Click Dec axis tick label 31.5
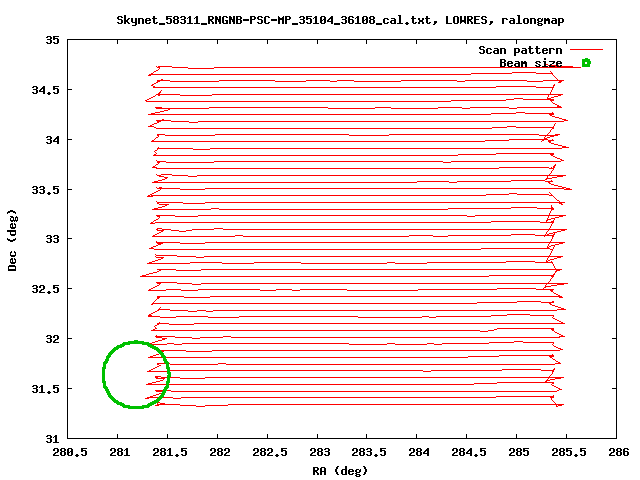 coord(45,389)
